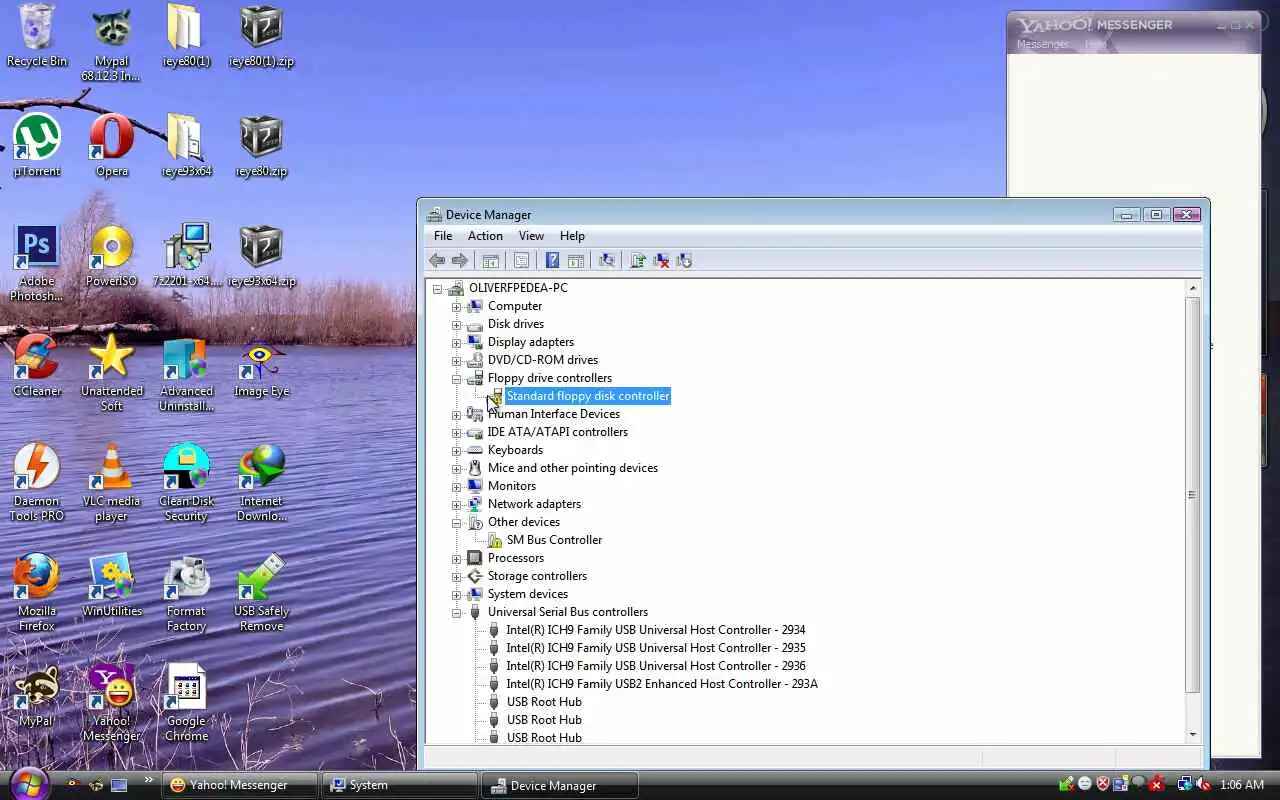
Task: Select the WinUtilities desktop shortcut
Action: 112,586
